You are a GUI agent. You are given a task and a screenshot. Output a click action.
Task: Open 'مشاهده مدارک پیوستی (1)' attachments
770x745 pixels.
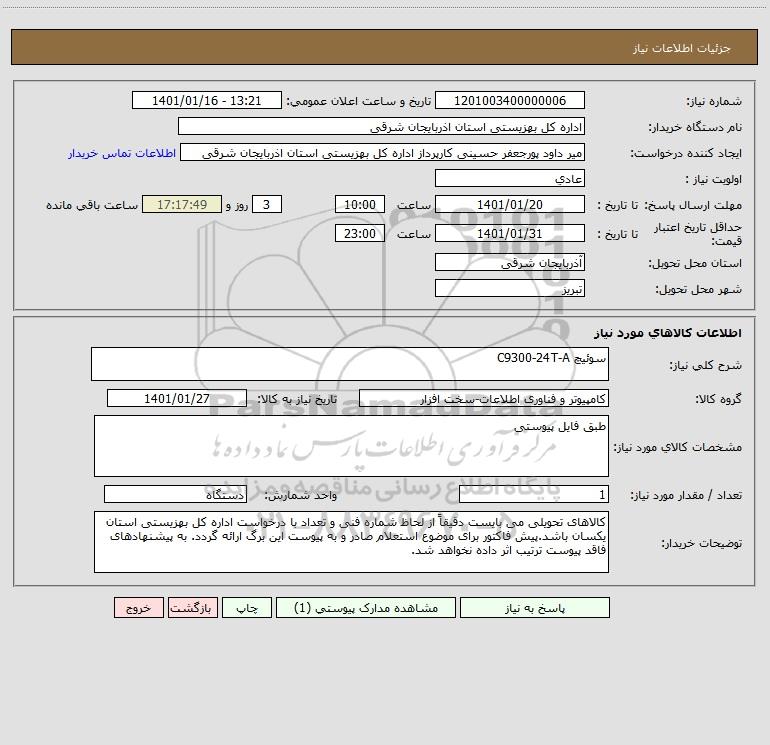[x=366, y=608]
